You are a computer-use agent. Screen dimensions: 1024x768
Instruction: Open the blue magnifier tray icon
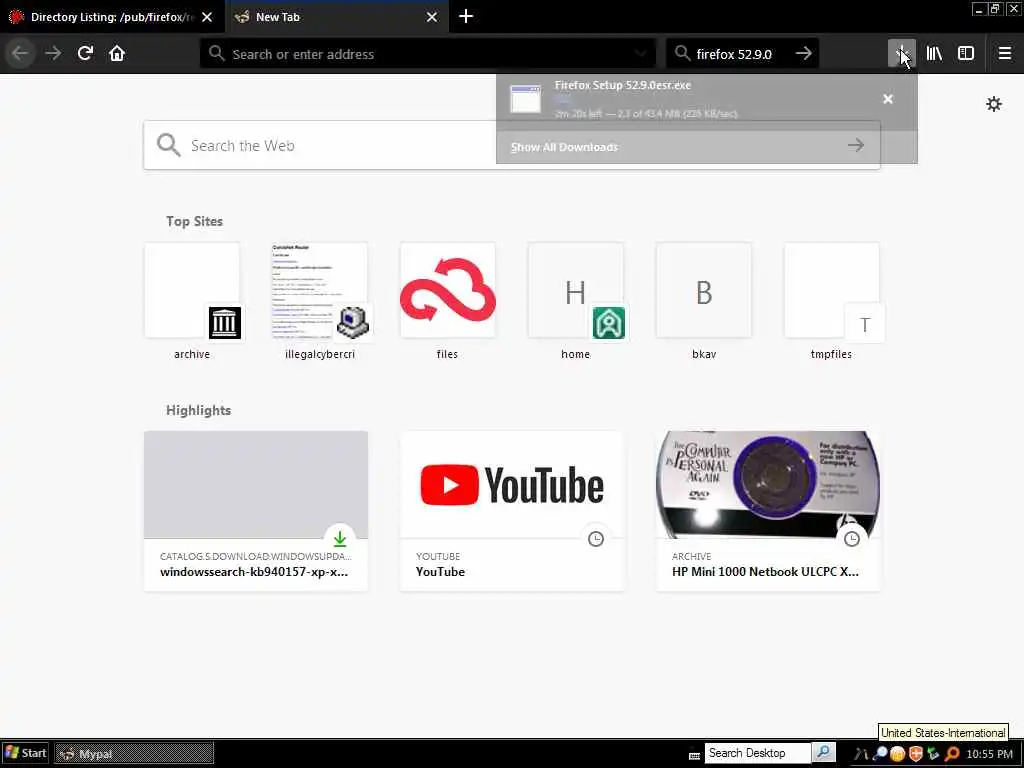coord(880,754)
